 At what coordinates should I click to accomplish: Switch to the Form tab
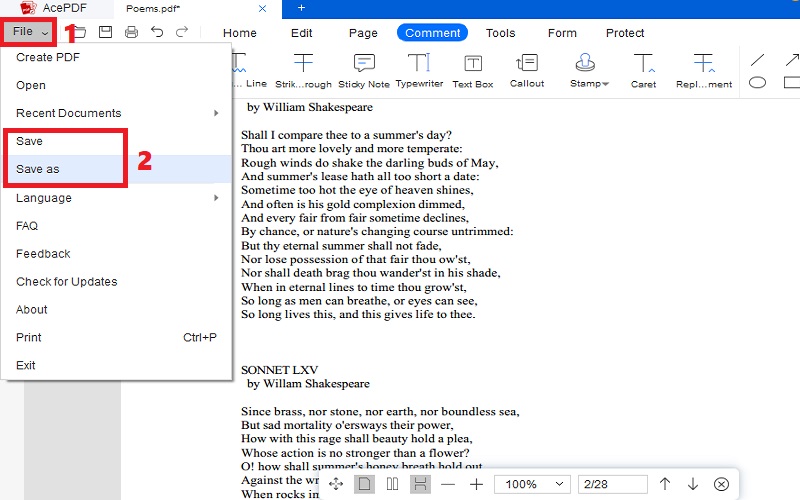[562, 33]
